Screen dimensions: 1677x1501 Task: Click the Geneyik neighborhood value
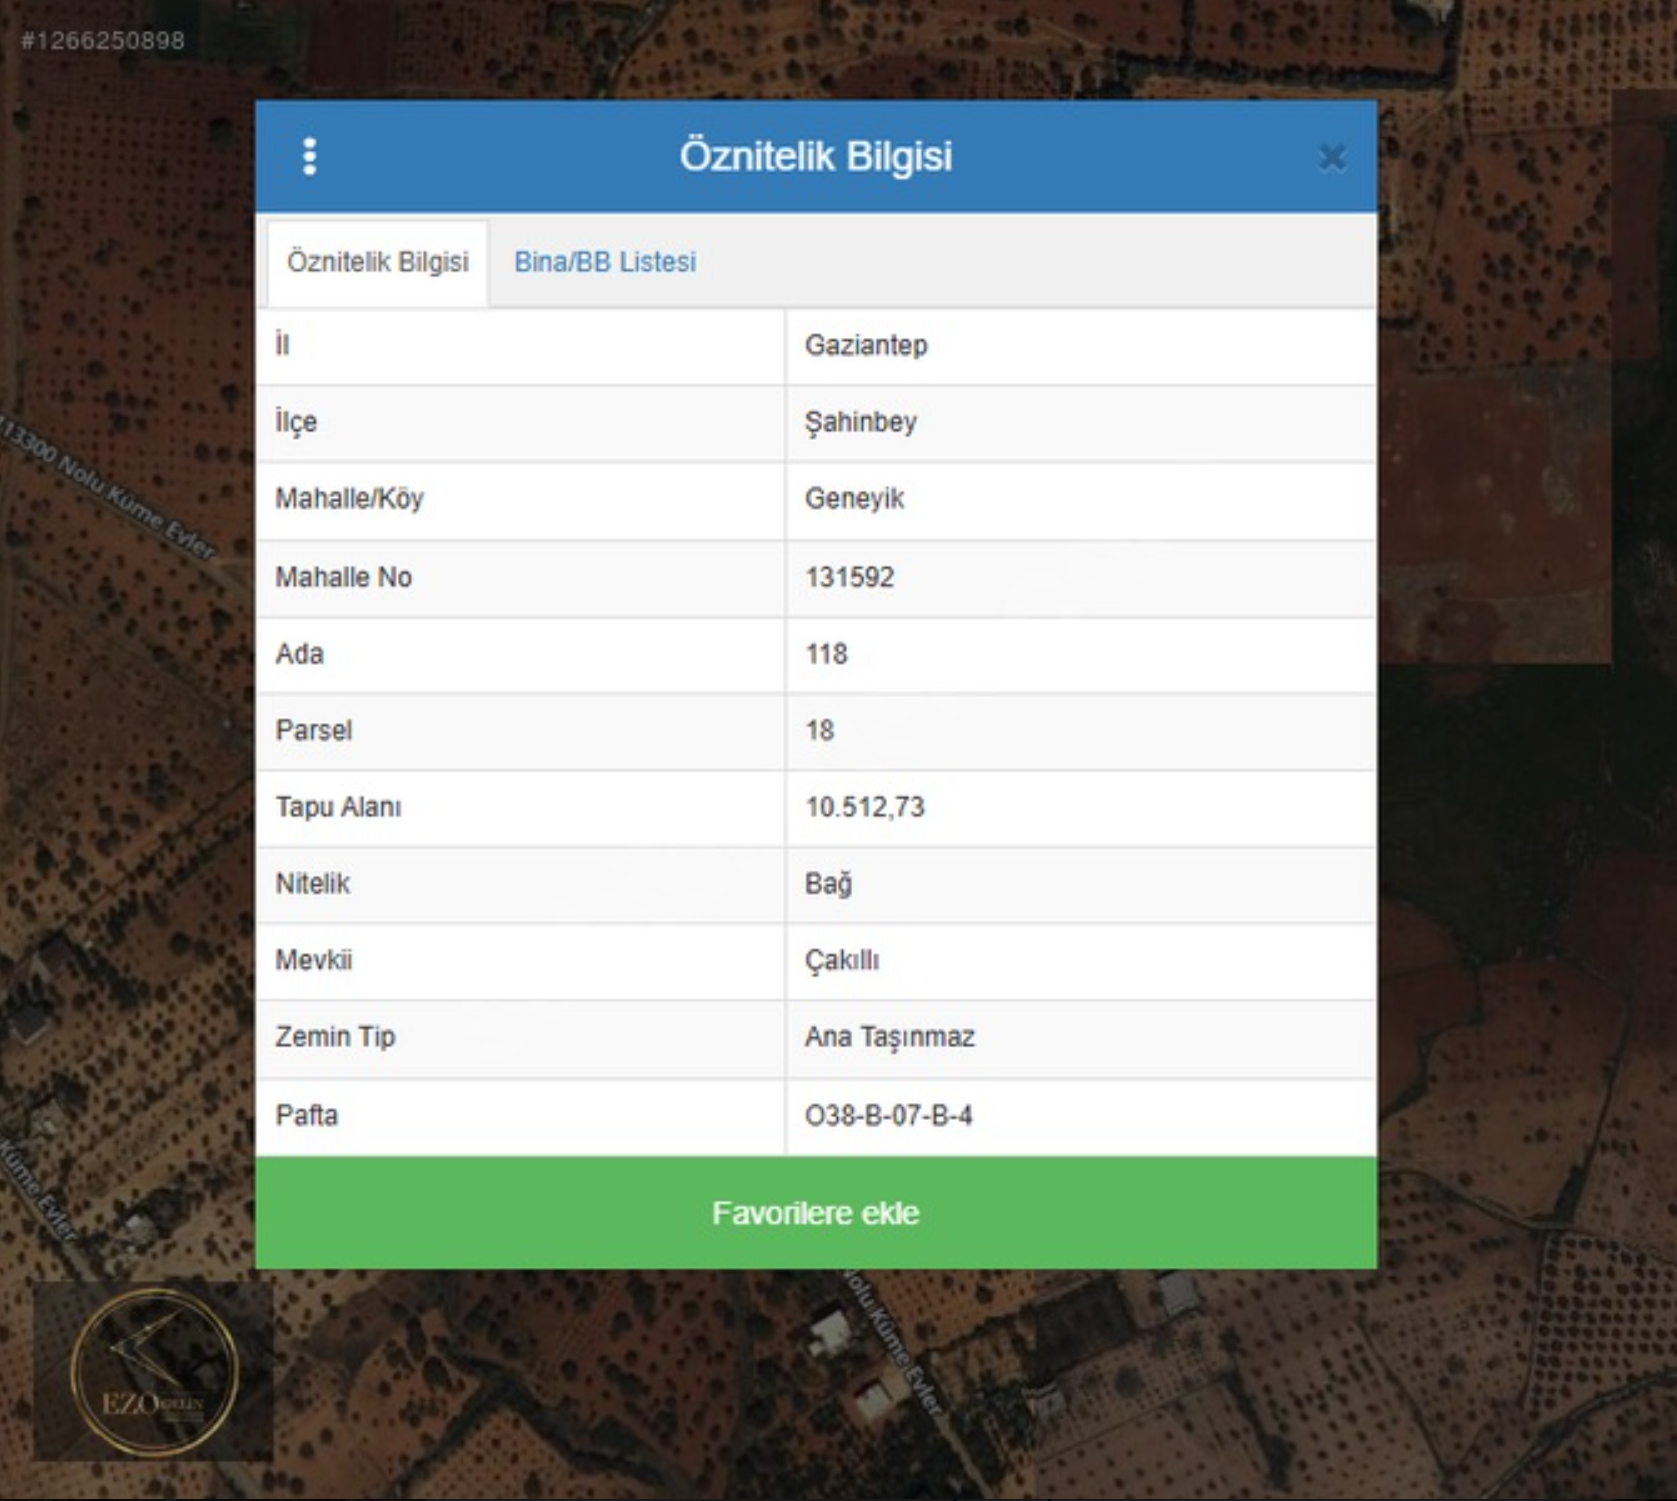pyautogui.click(x=854, y=499)
